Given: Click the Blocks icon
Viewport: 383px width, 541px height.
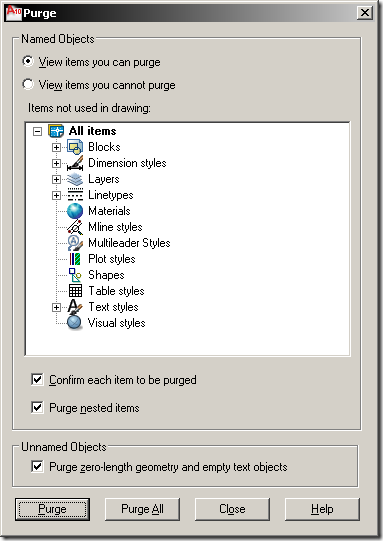Looking at the screenshot, I should point(75,147).
